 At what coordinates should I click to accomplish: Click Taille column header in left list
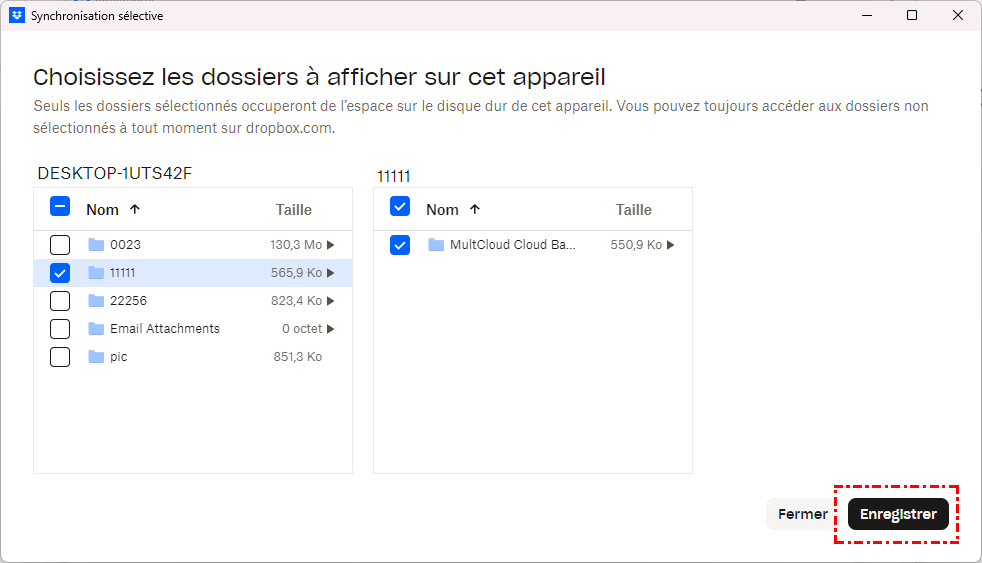coord(294,210)
